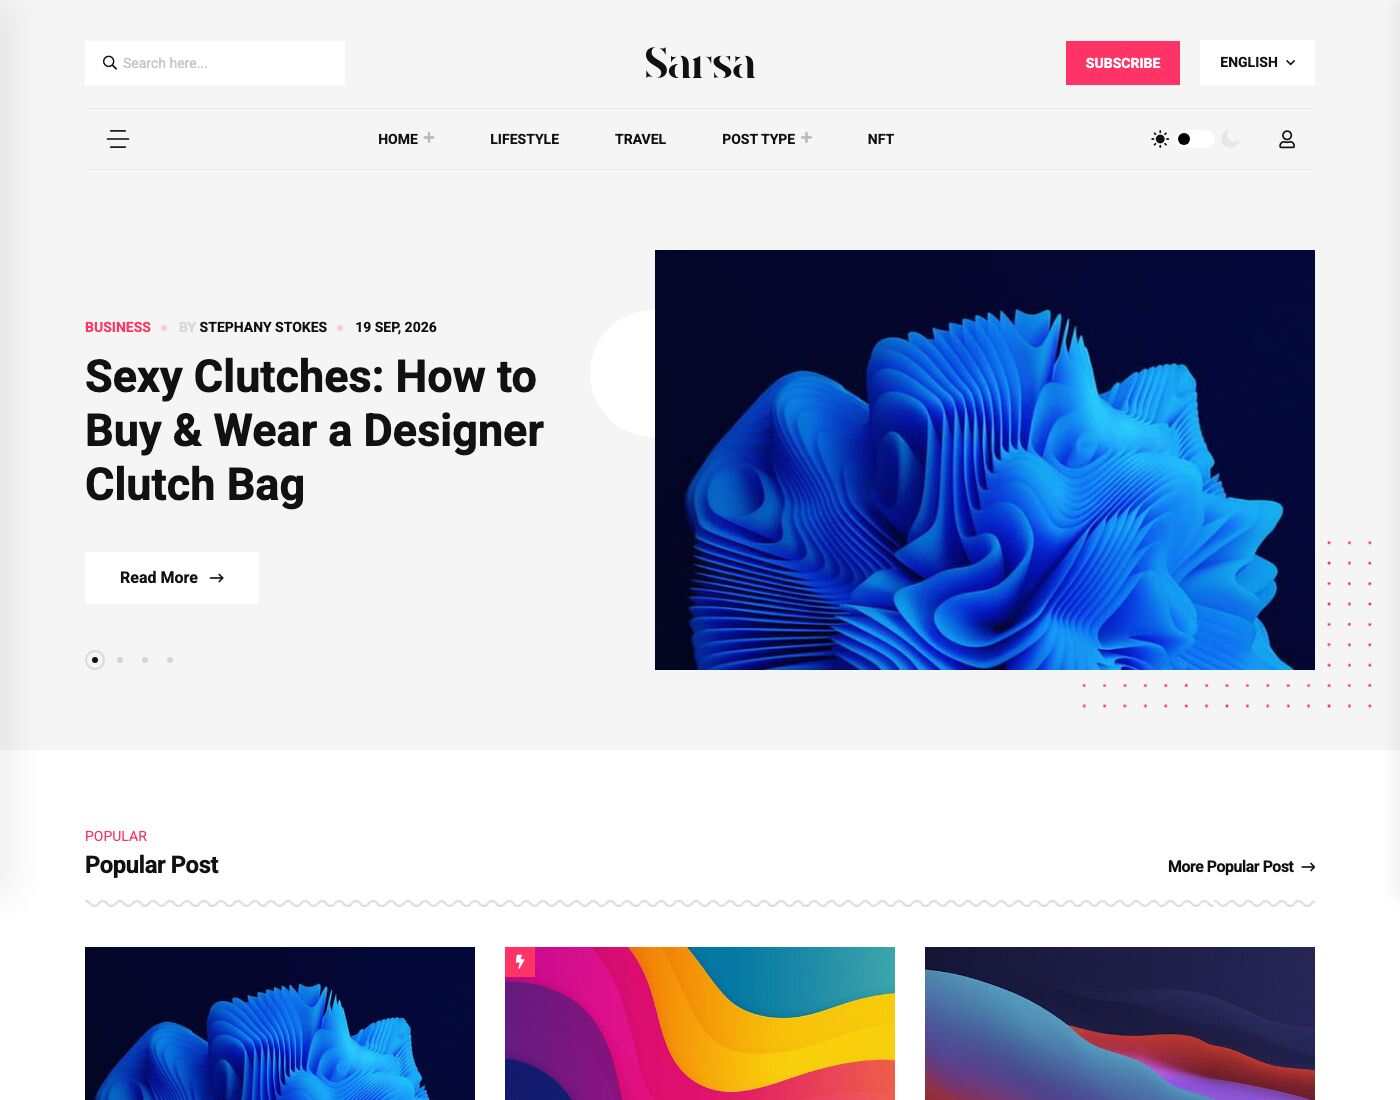Click the moon dark-mode icon
The image size is (1400, 1100).
(1230, 139)
